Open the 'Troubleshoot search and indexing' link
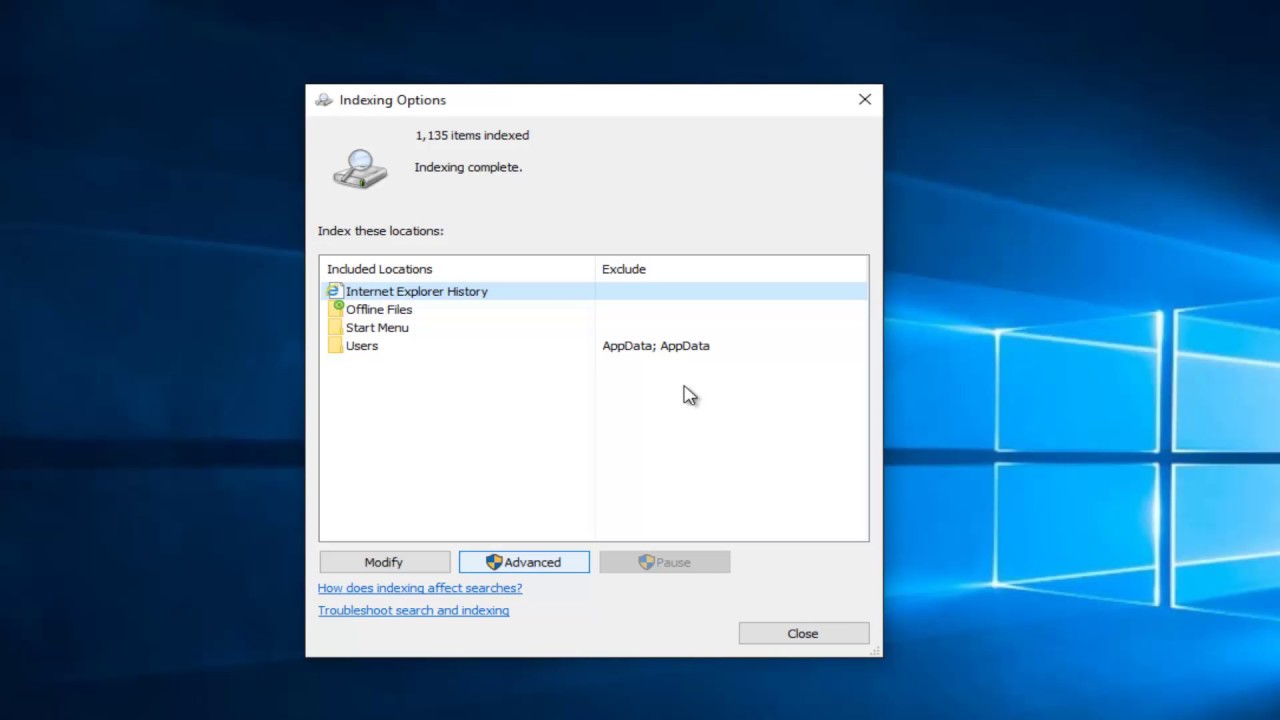The image size is (1280, 720). [413, 610]
